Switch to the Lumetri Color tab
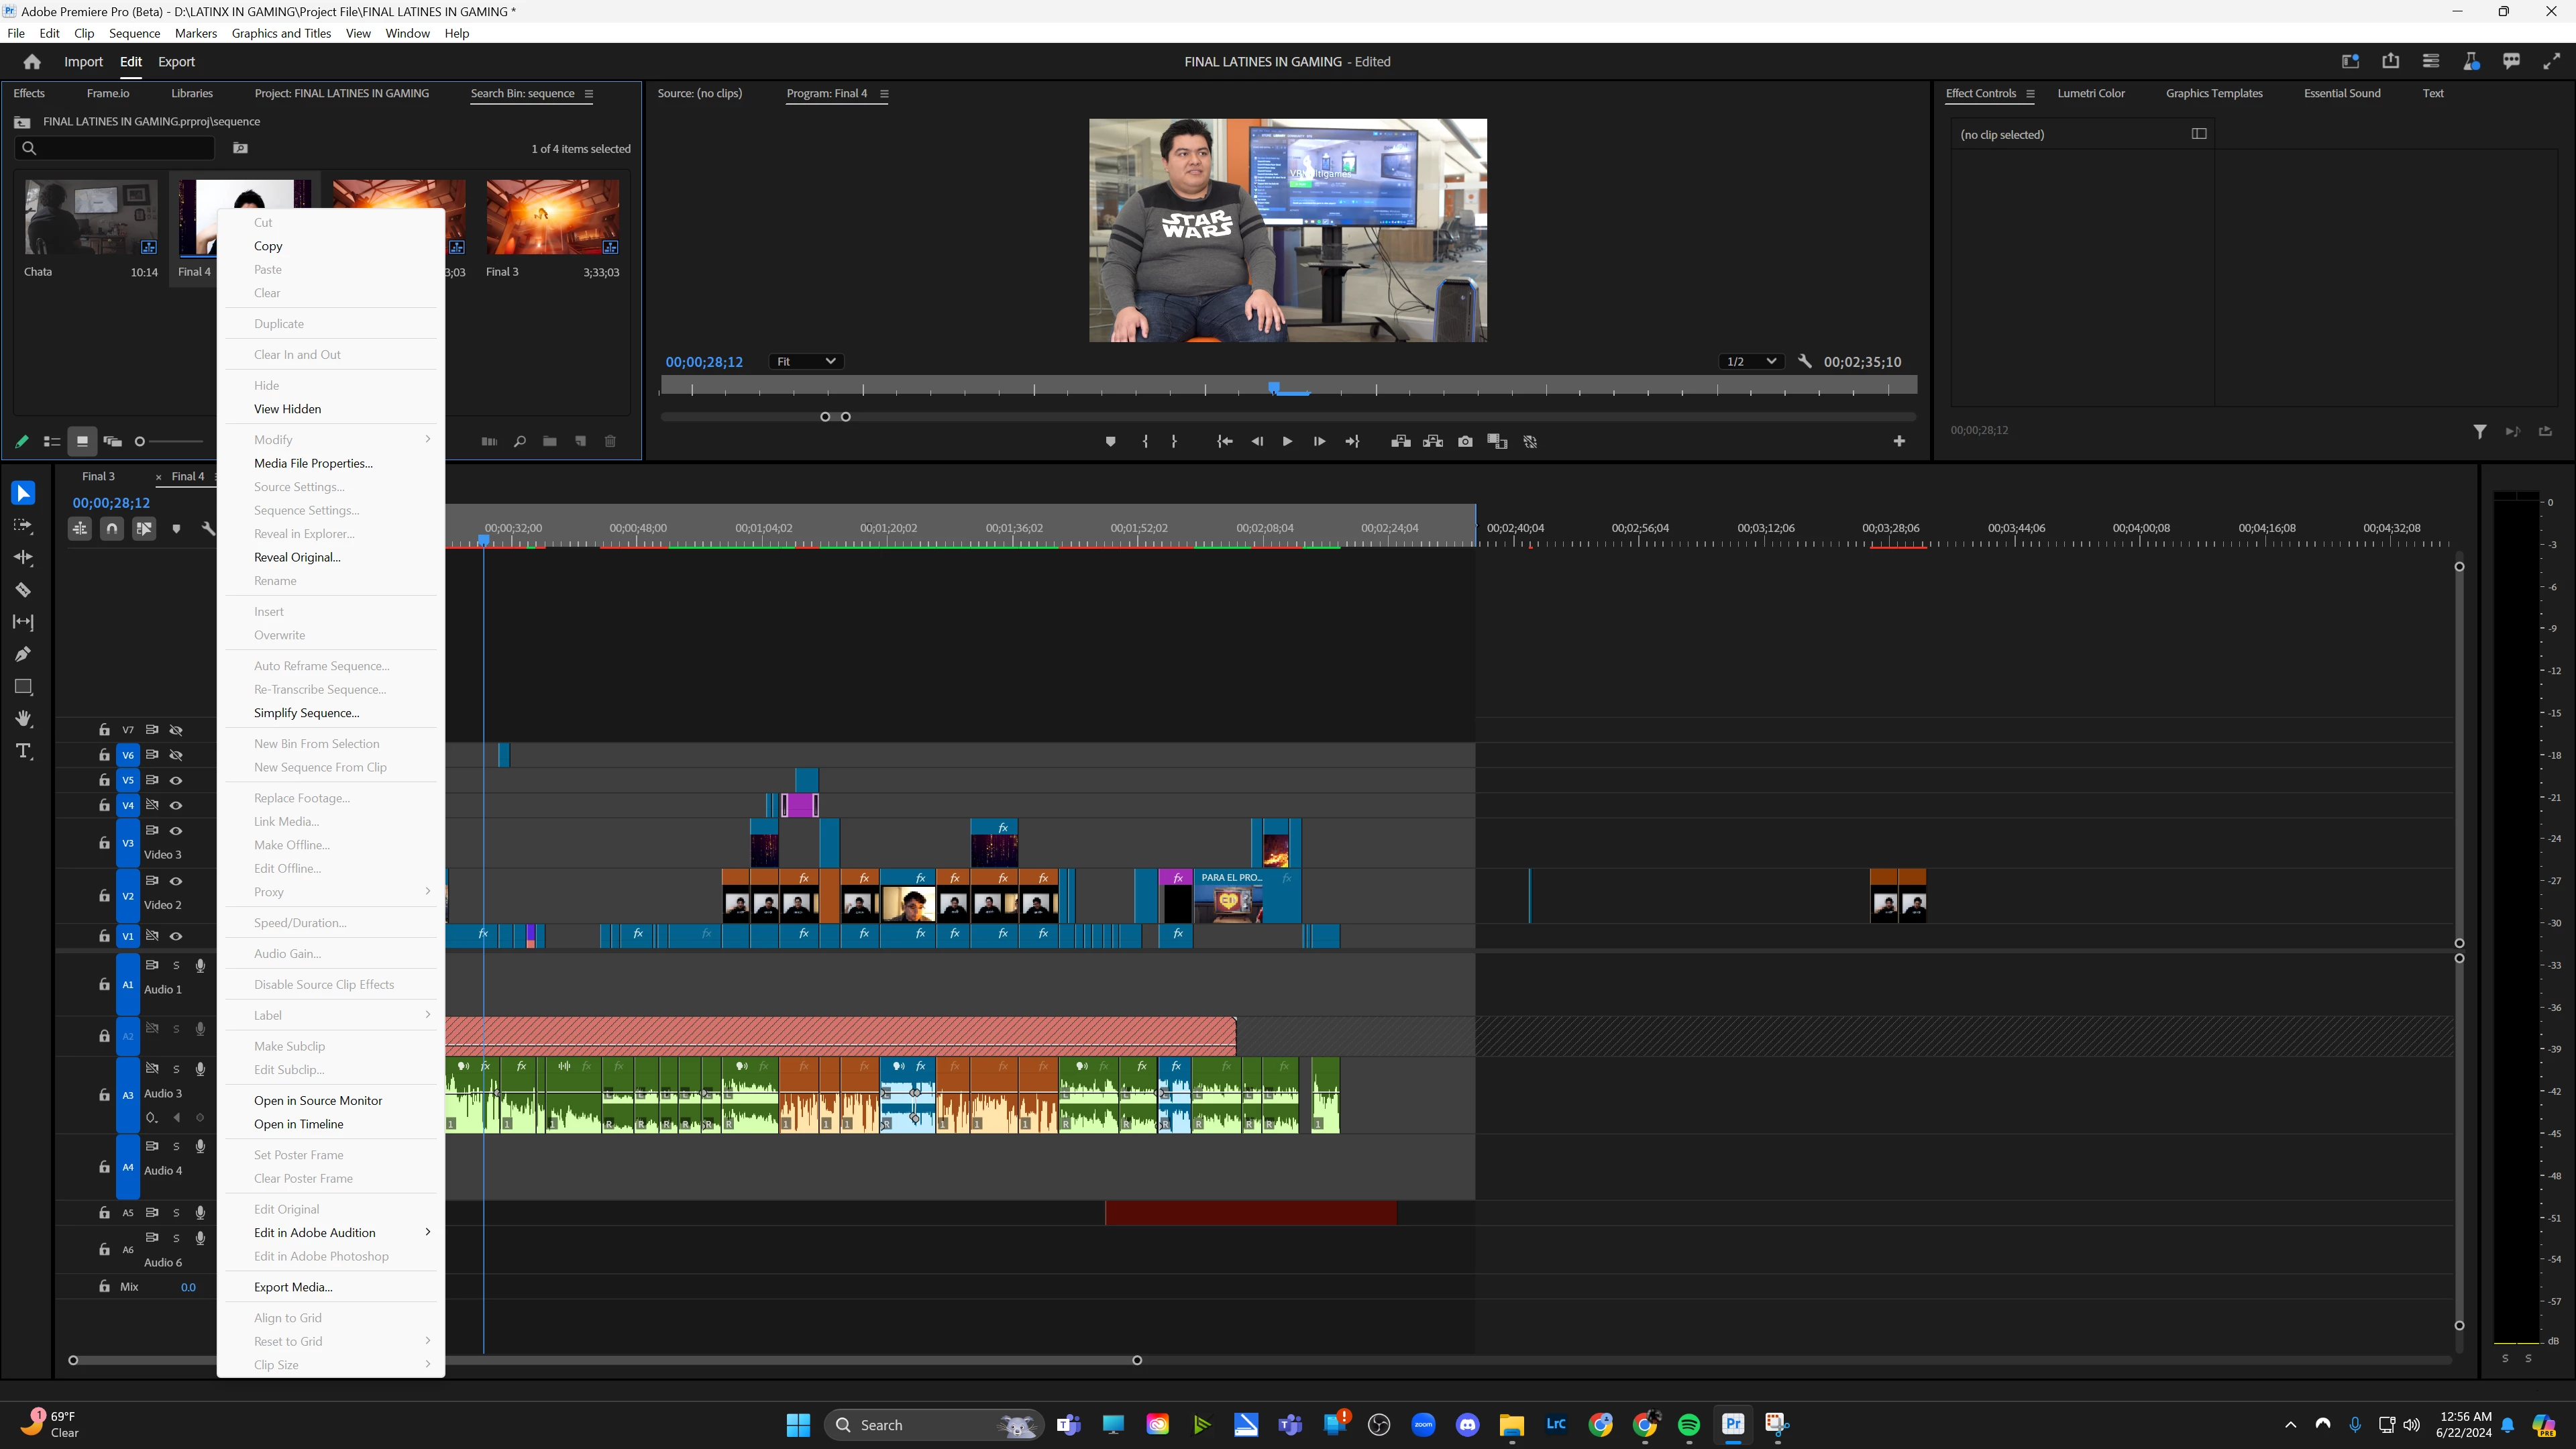Viewport: 2576px width, 1449px height. [2090, 93]
